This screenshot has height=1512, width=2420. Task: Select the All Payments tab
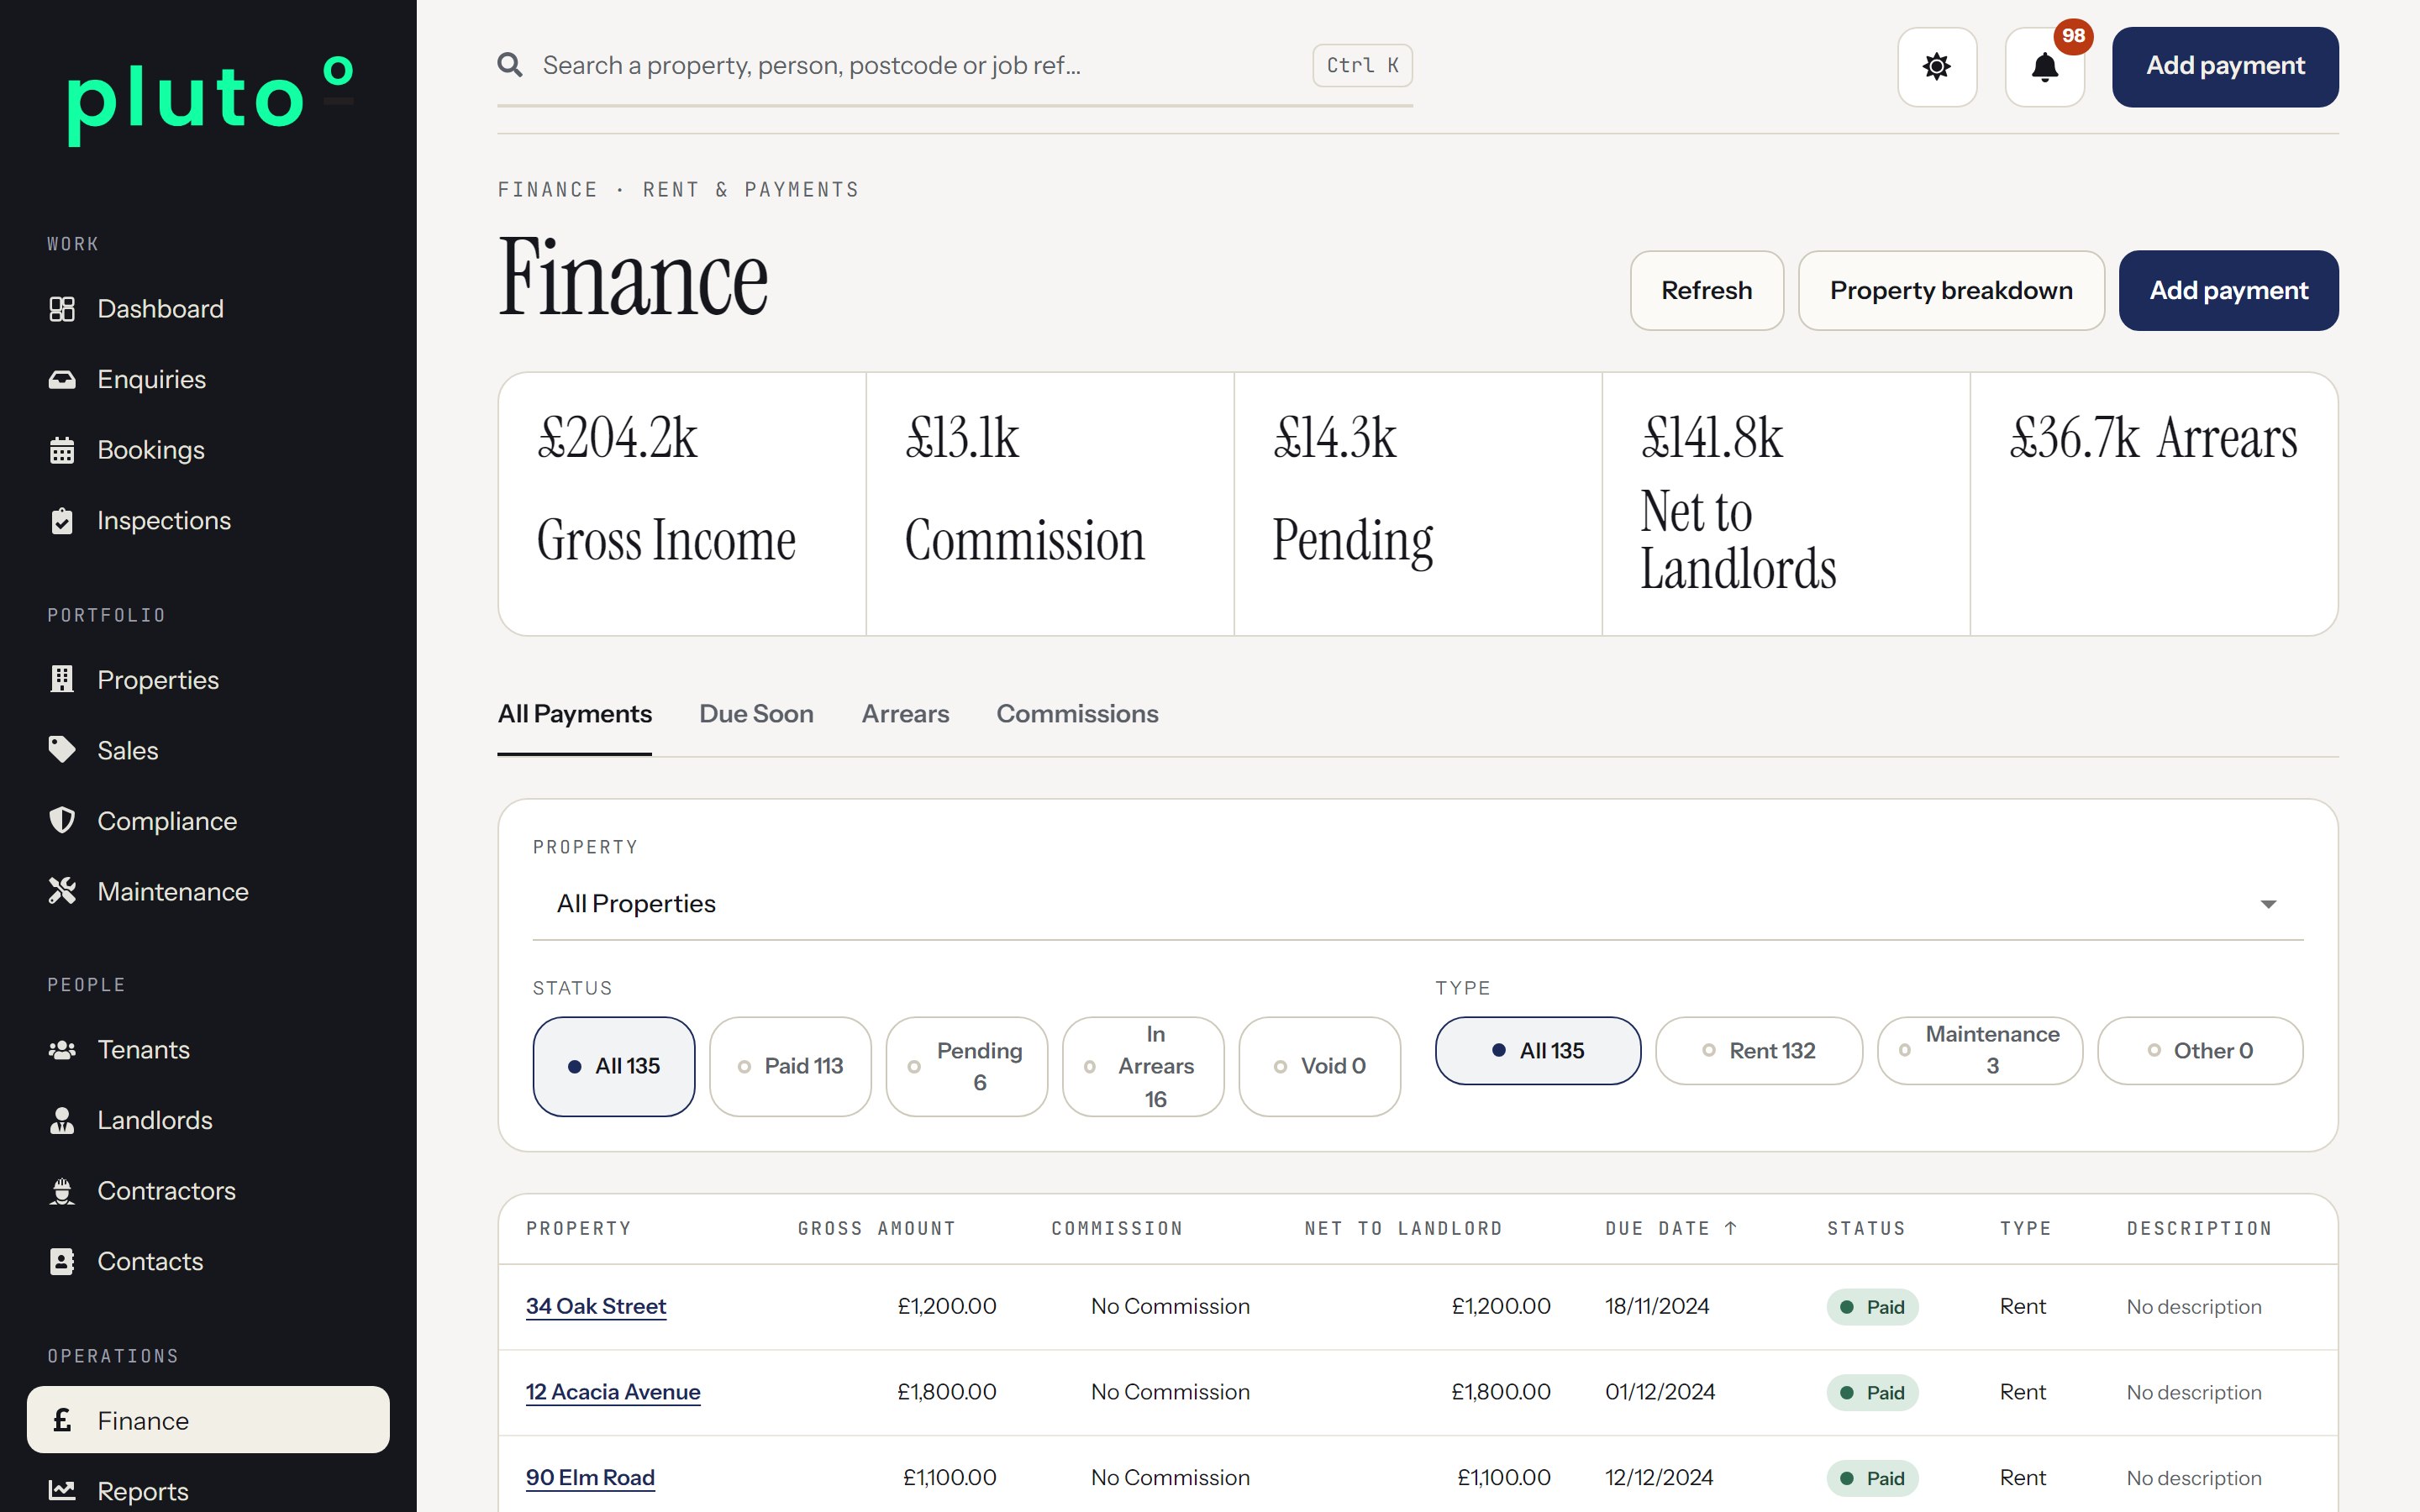click(575, 714)
